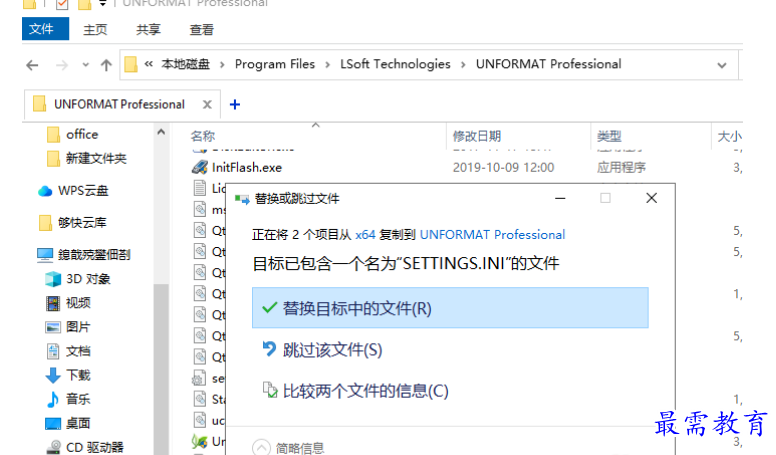This screenshot has height=455, width=776.
Task: Close the UNFORMAT Professional tab
Action: [x=207, y=104]
